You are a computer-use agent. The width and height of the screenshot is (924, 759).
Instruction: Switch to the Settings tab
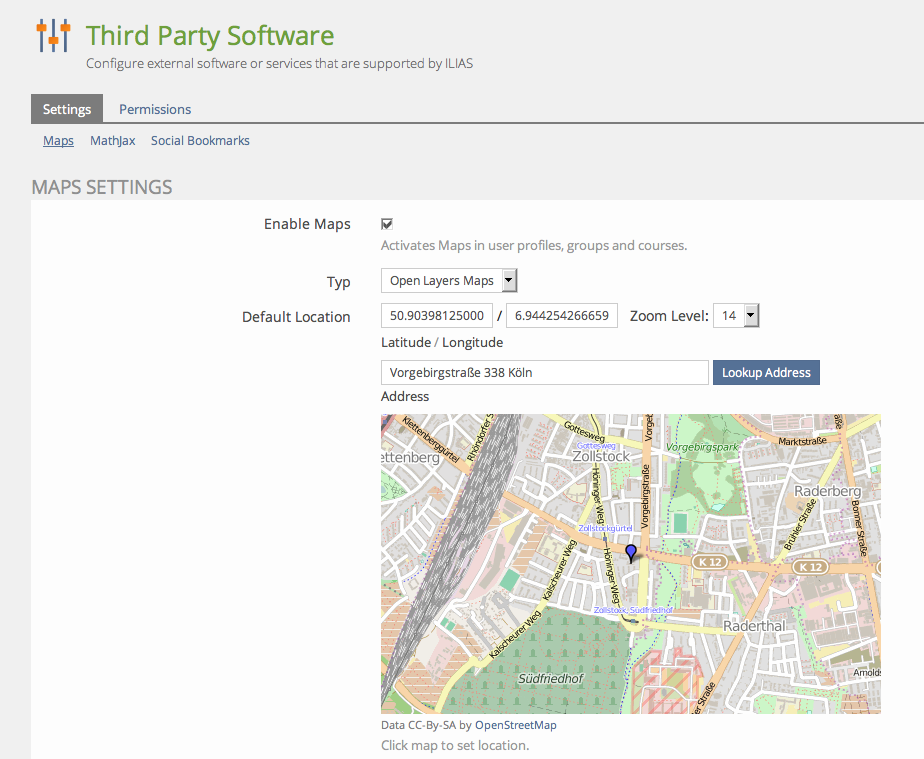67,109
